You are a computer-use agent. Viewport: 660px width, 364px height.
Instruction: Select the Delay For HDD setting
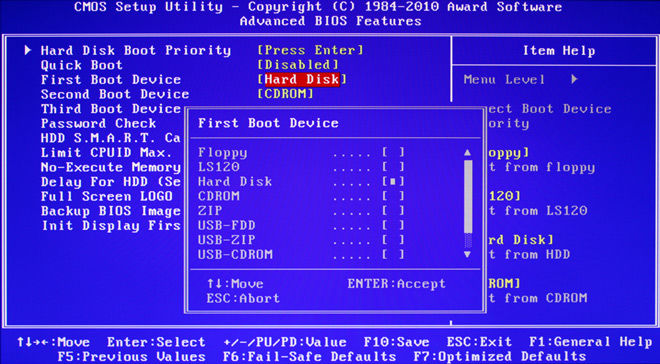click(111, 182)
